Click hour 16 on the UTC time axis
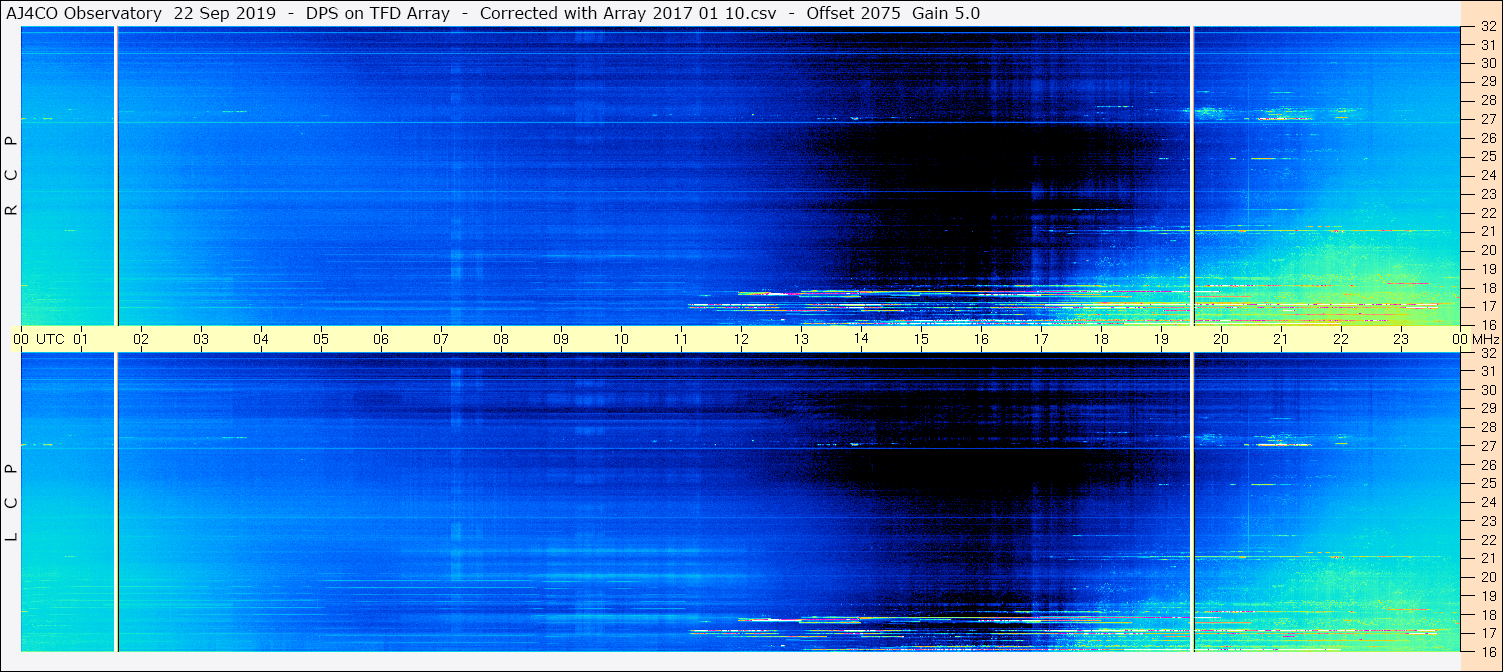Screen dimensions: 1503x672 [x=981, y=339]
